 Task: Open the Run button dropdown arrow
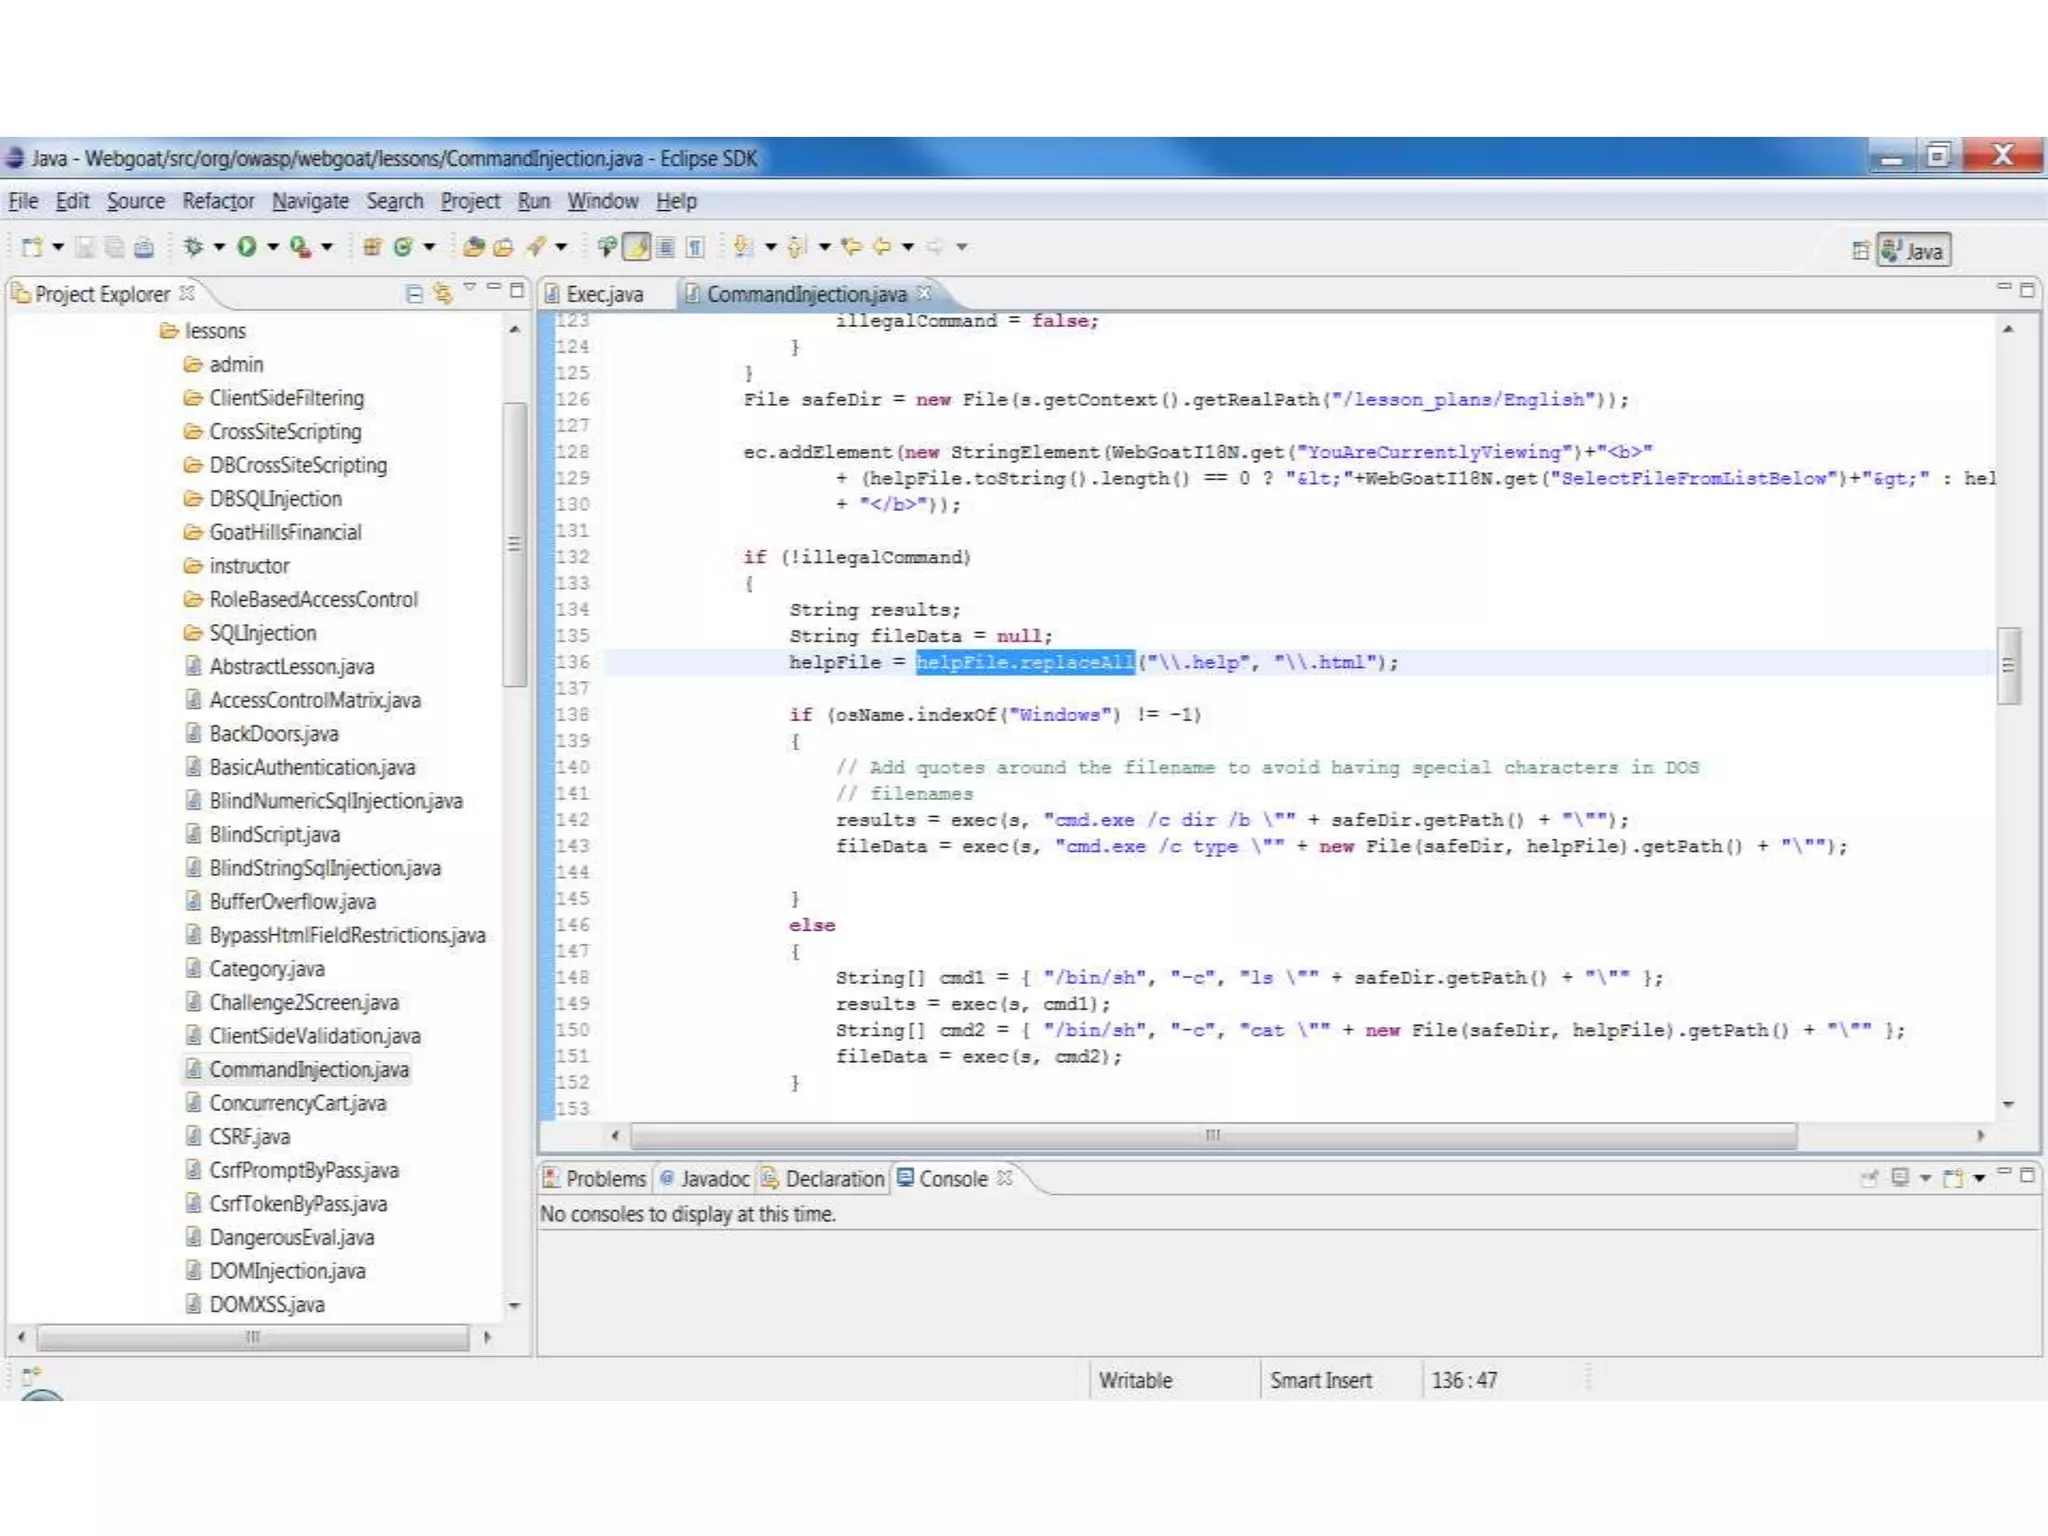coord(272,246)
